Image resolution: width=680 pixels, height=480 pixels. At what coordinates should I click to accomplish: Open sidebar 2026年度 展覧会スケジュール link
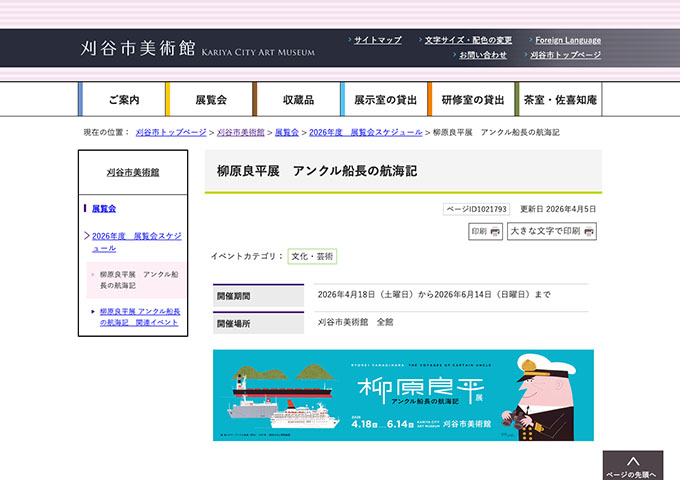[x=137, y=242]
